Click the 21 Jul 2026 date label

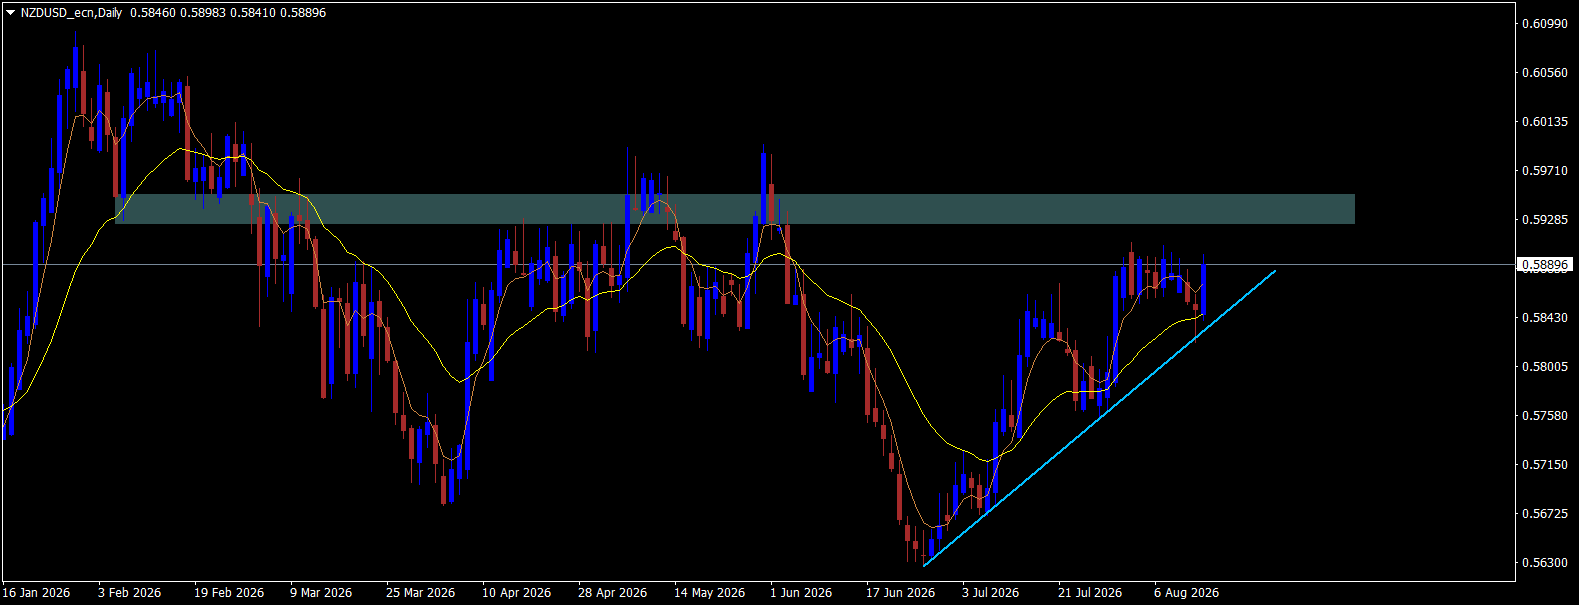1090,593
